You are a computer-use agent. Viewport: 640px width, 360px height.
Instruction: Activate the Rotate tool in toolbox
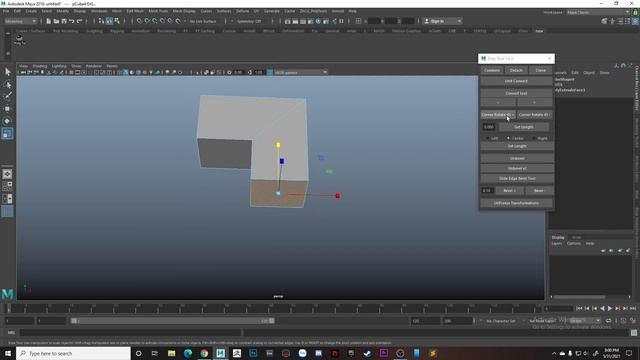tap(7, 121)
